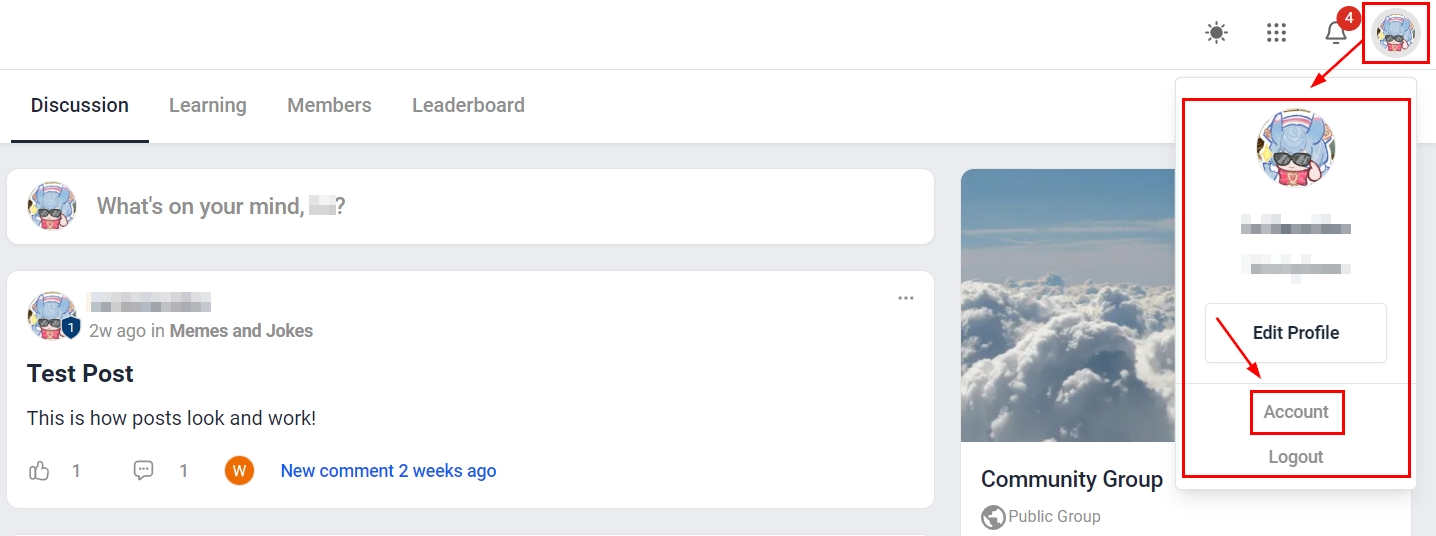The image size is (1436, 536).
Task: Toggle the light/dark theme sun icon
Action: click(1216, 33)
